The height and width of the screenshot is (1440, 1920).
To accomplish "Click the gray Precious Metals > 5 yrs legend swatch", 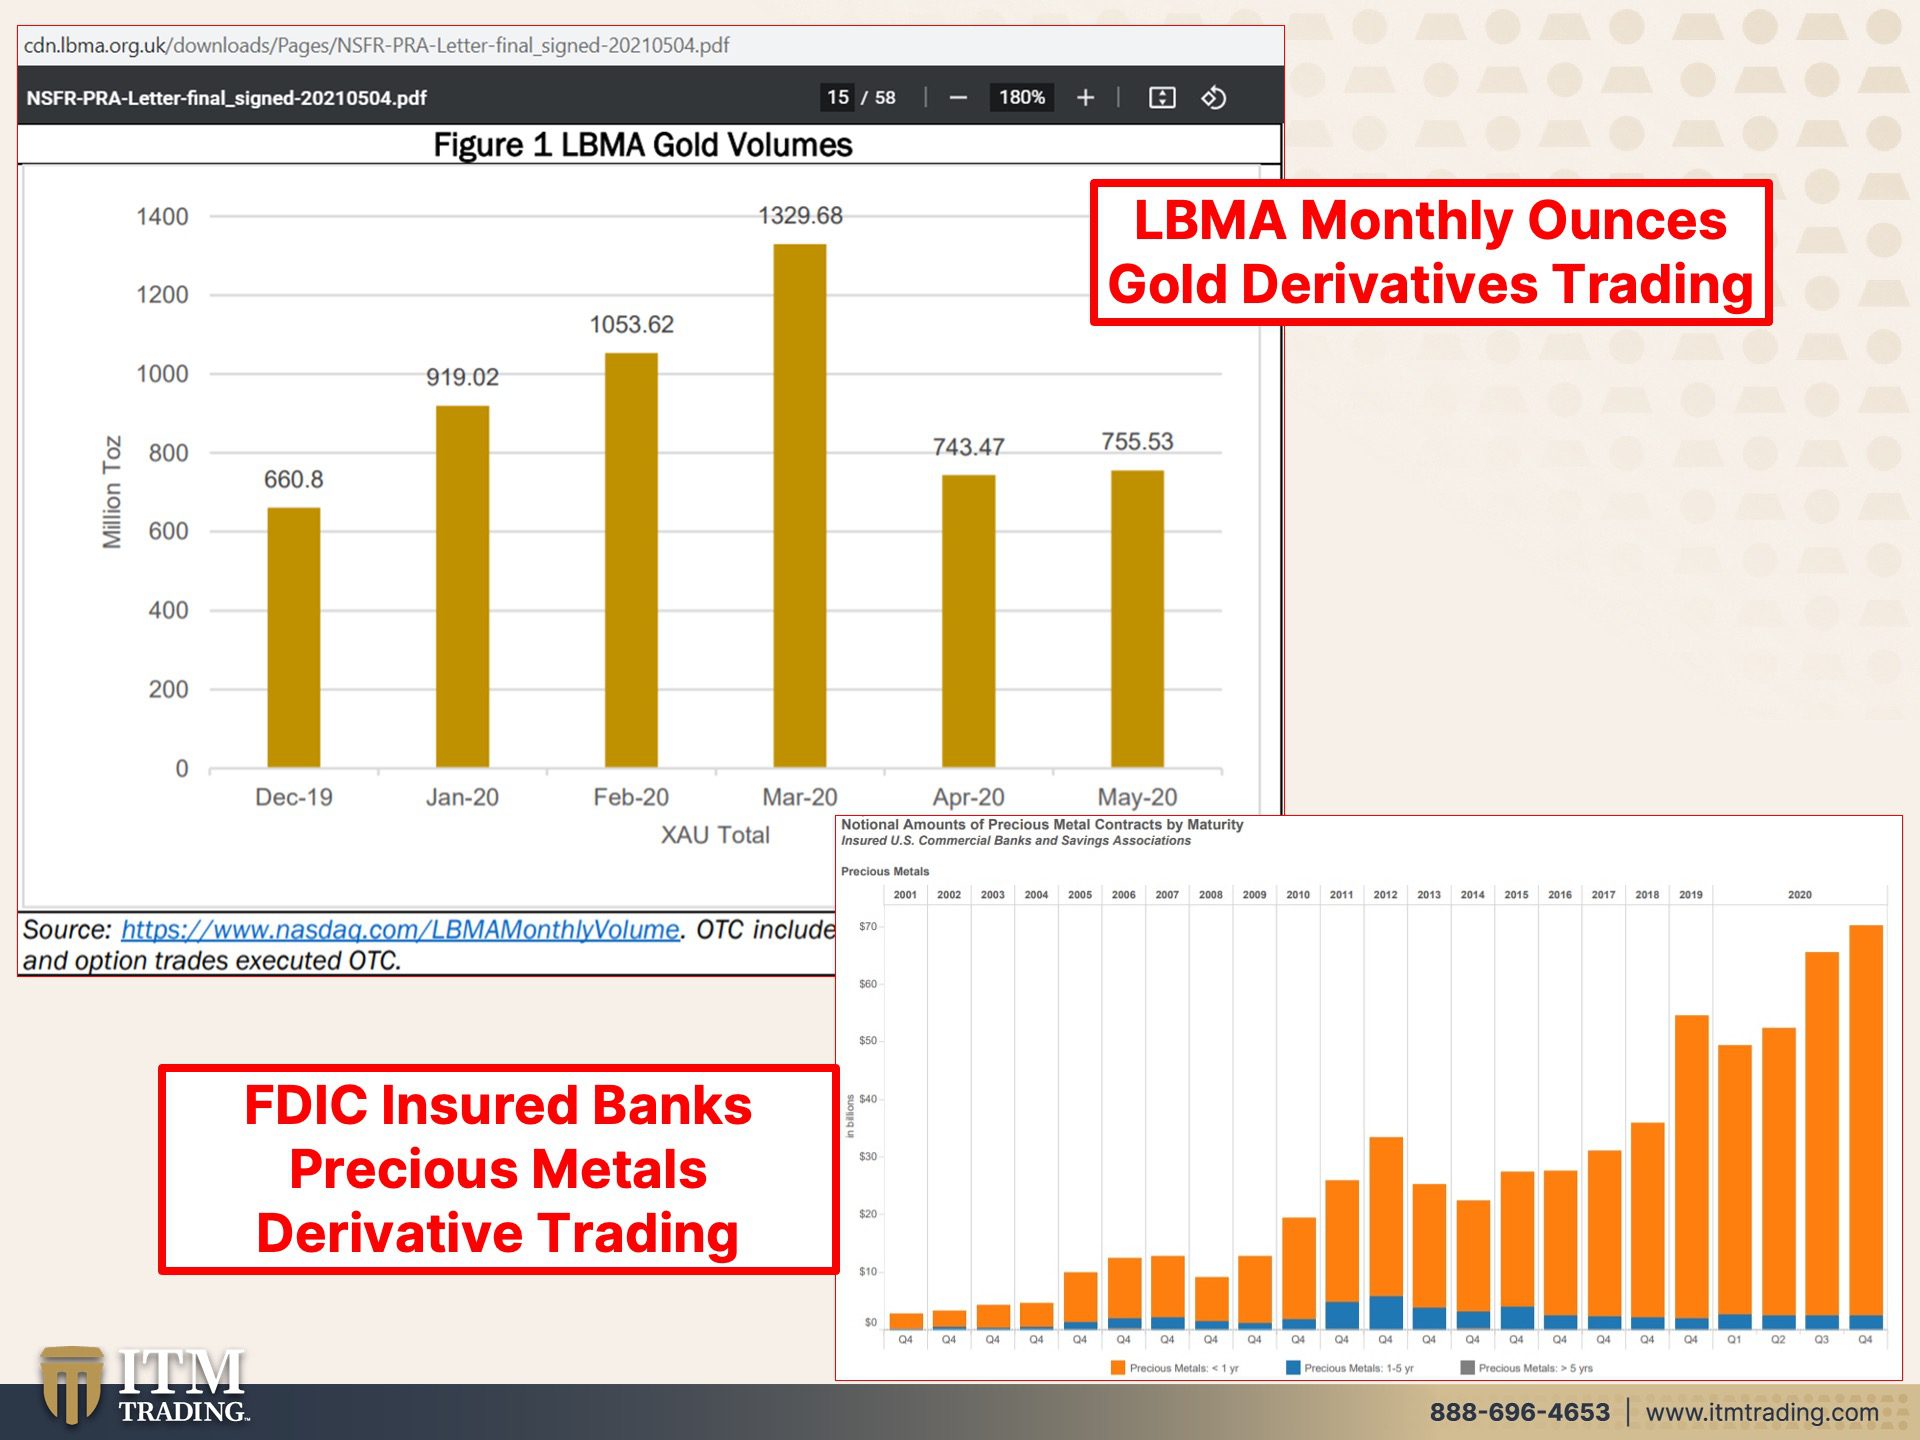I will 1467,1367.
